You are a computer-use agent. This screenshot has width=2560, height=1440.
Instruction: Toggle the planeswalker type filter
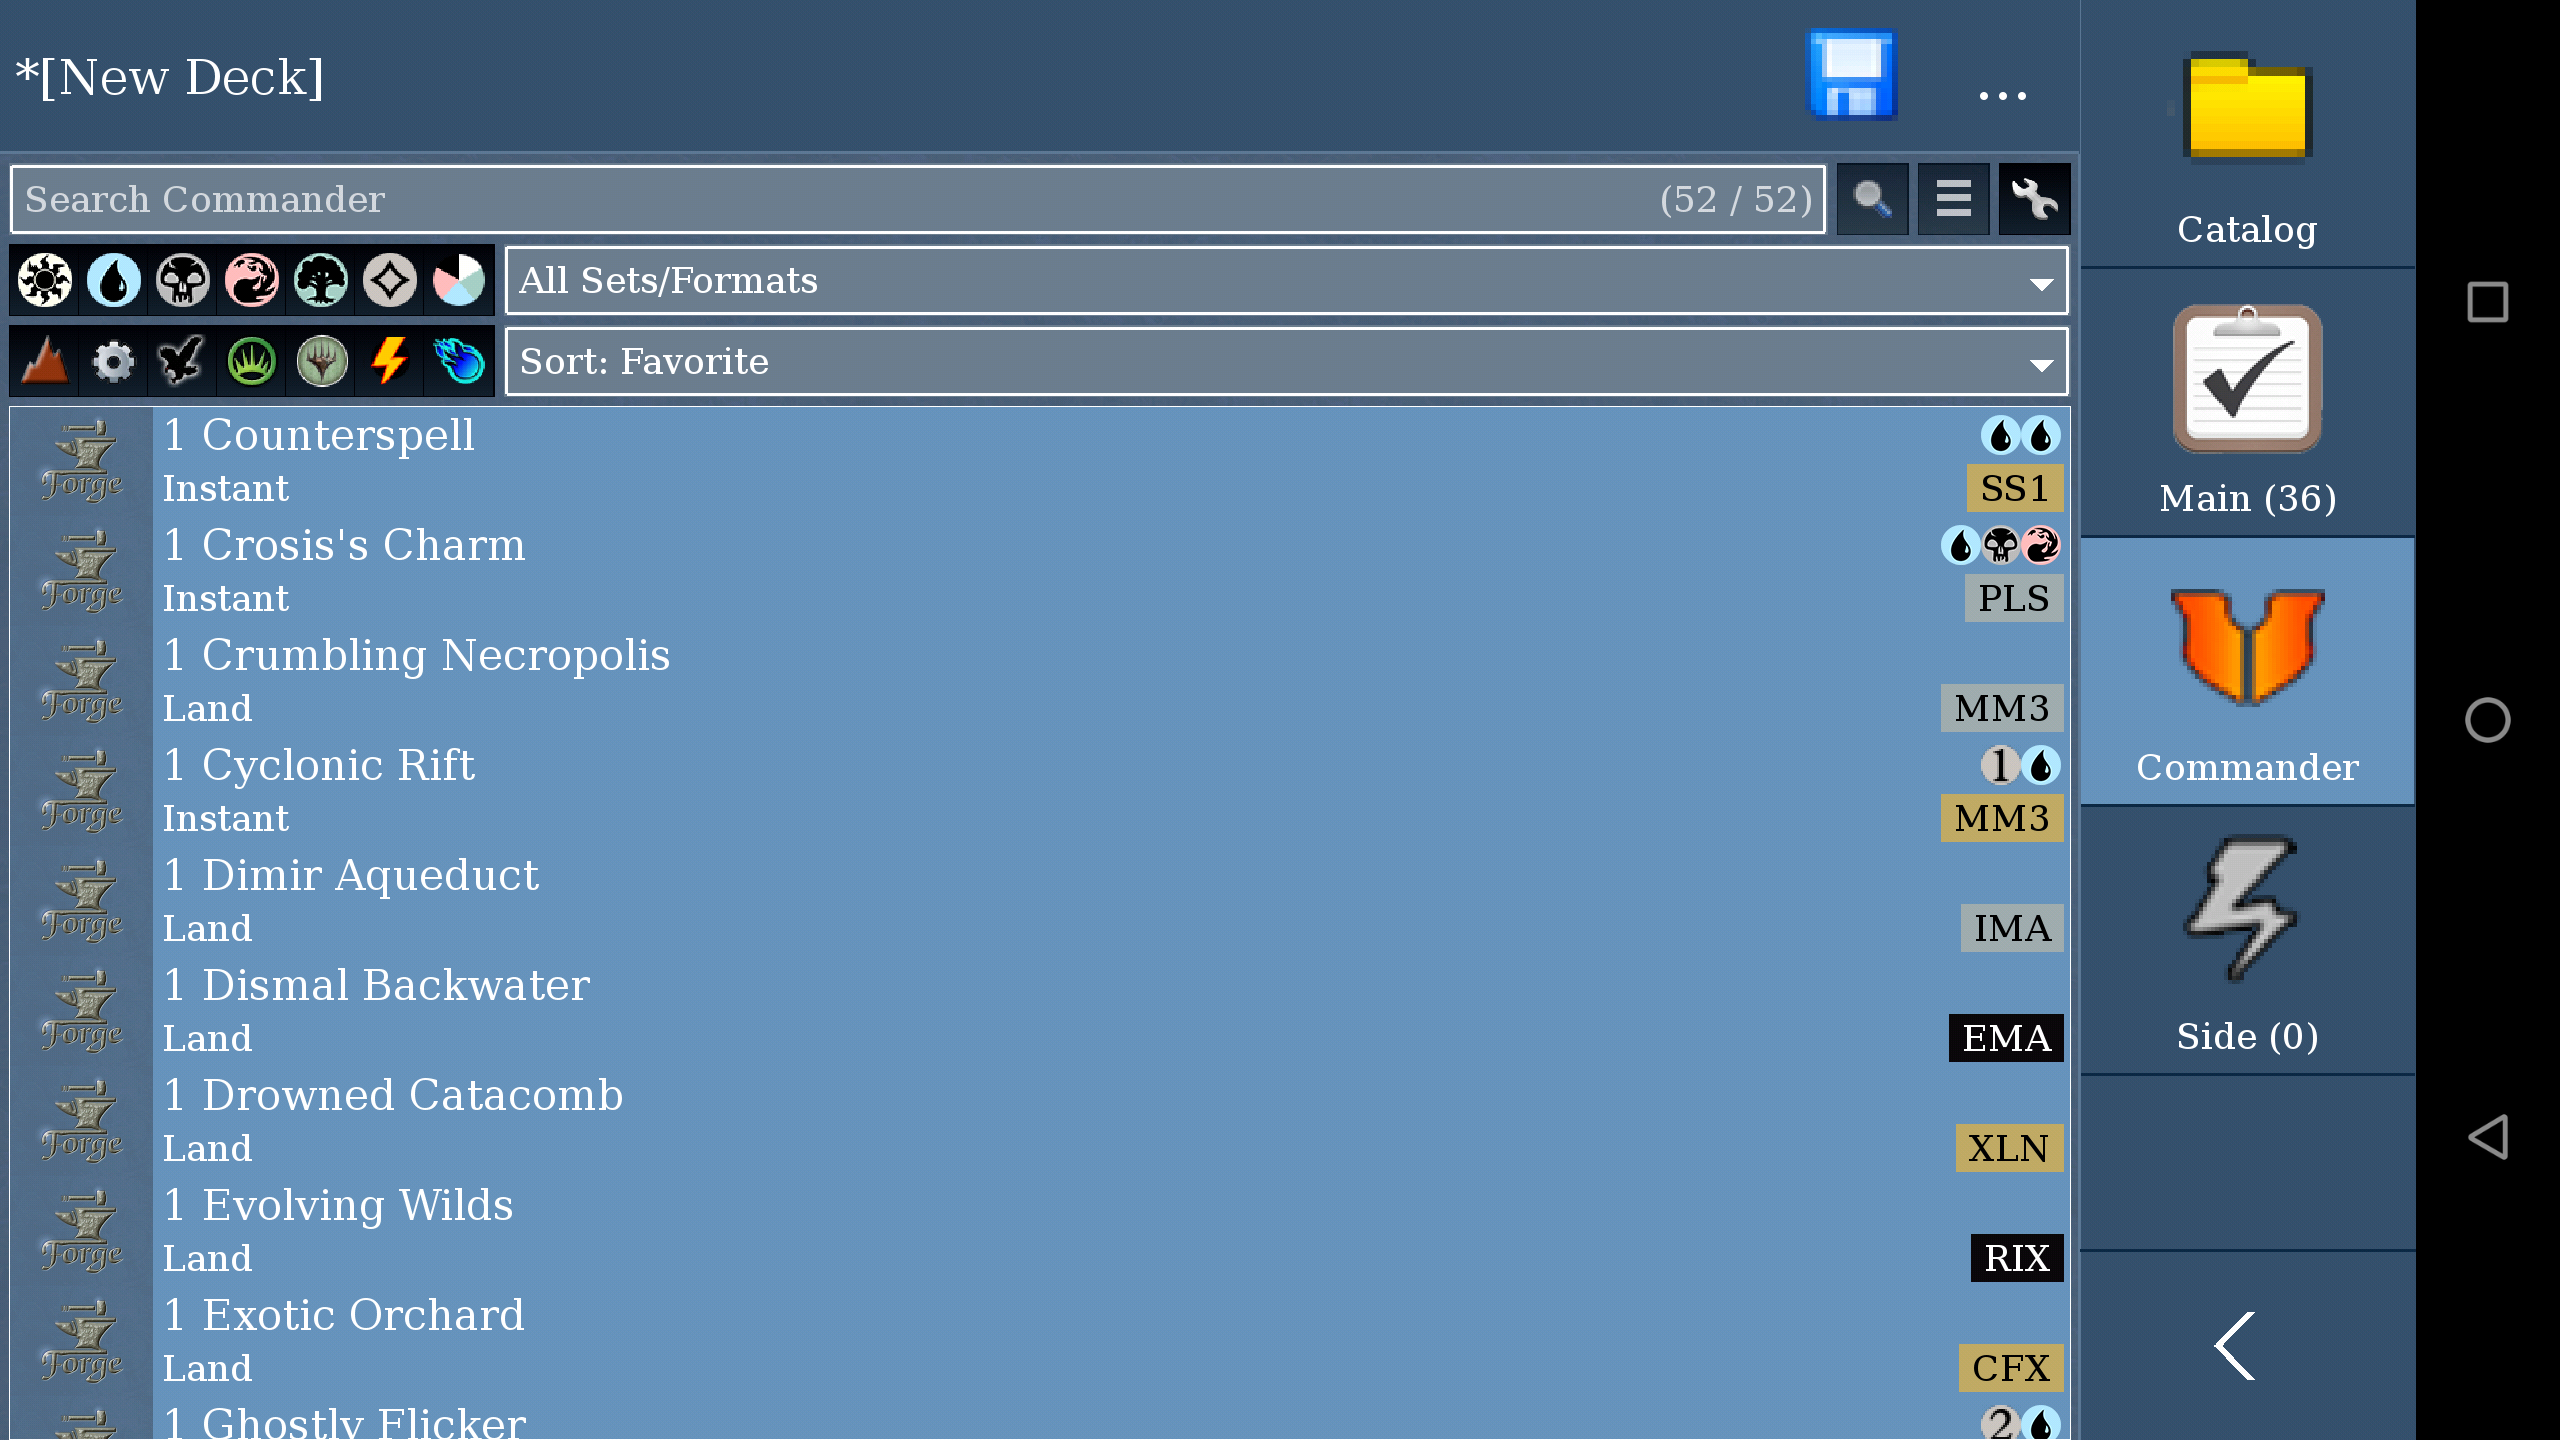[321, 361]
